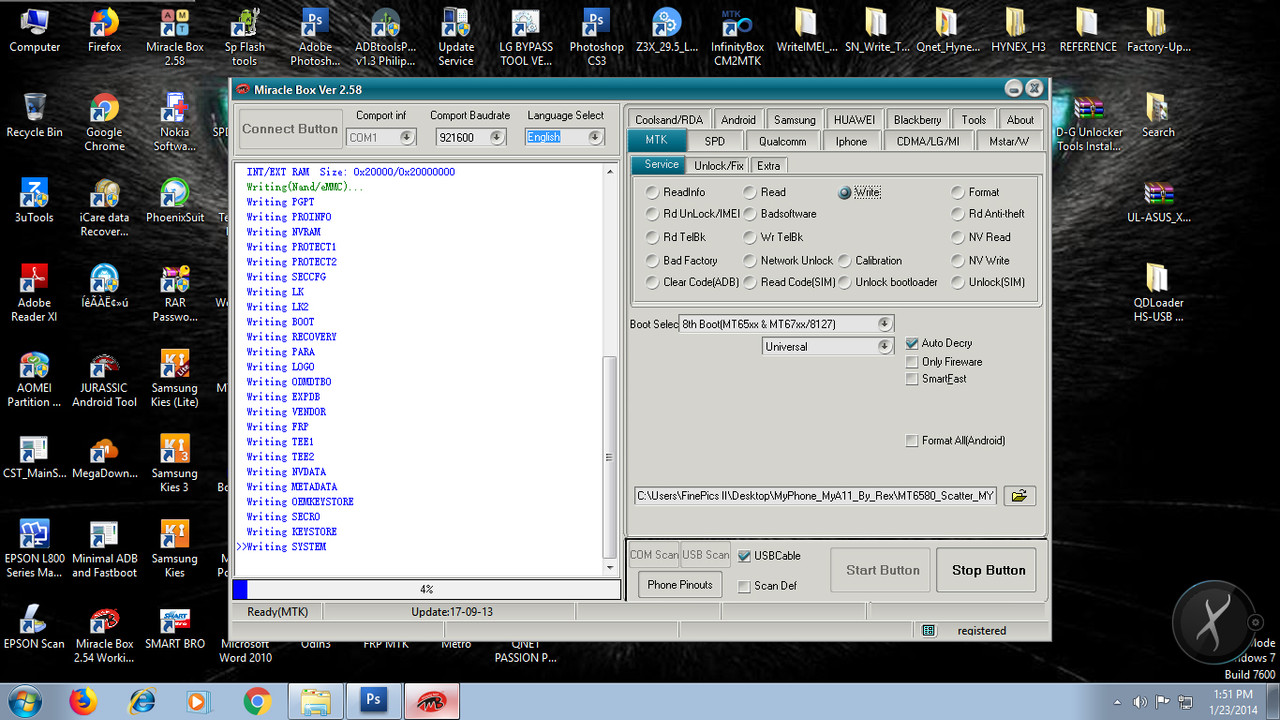The width and height of the screenshot is (1280, 720).
Task: Open the Comport Baudrate dropdown
Action: pos(497,137)
